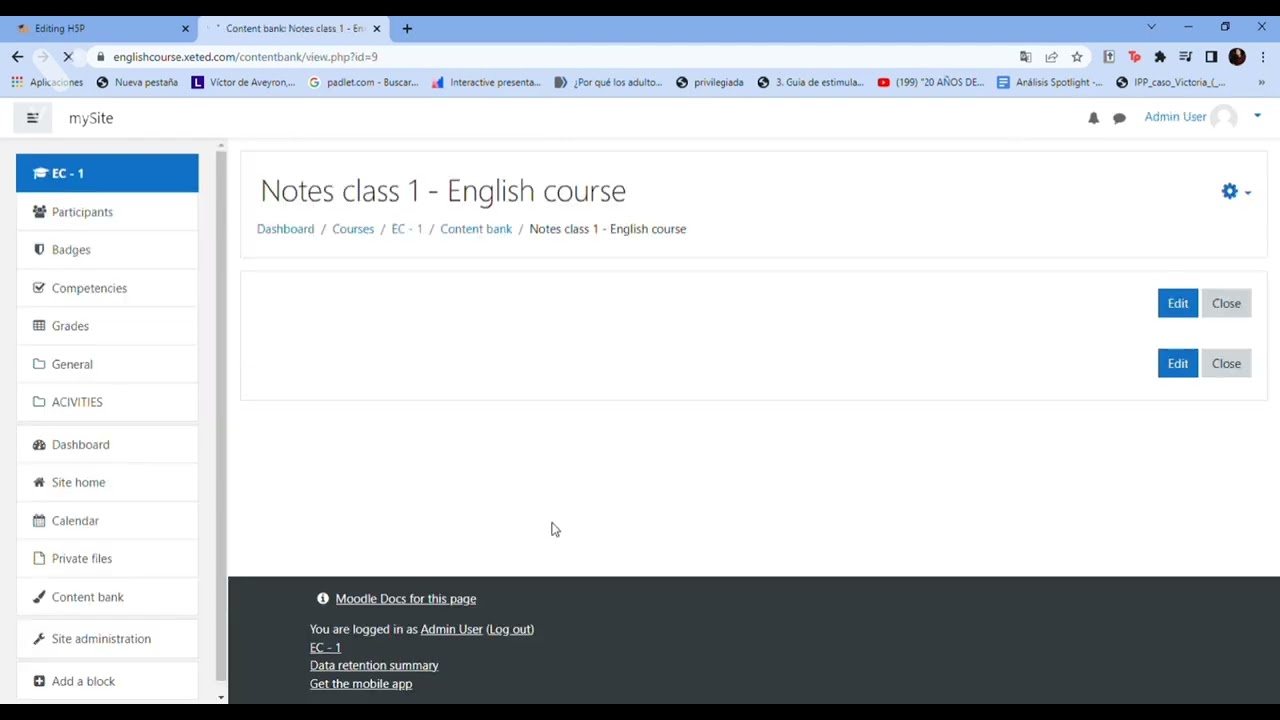1280x720 pixels.
Task: Click the upper Close button
Action: click(1226, 303)
